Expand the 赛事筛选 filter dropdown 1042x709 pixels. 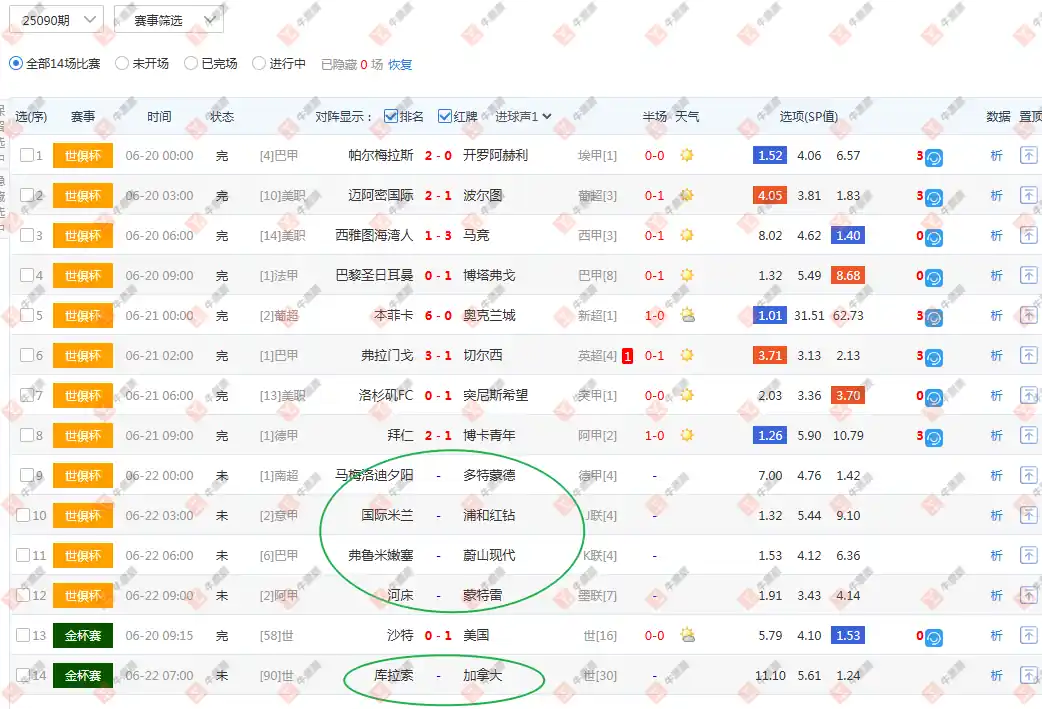[169, 20]
